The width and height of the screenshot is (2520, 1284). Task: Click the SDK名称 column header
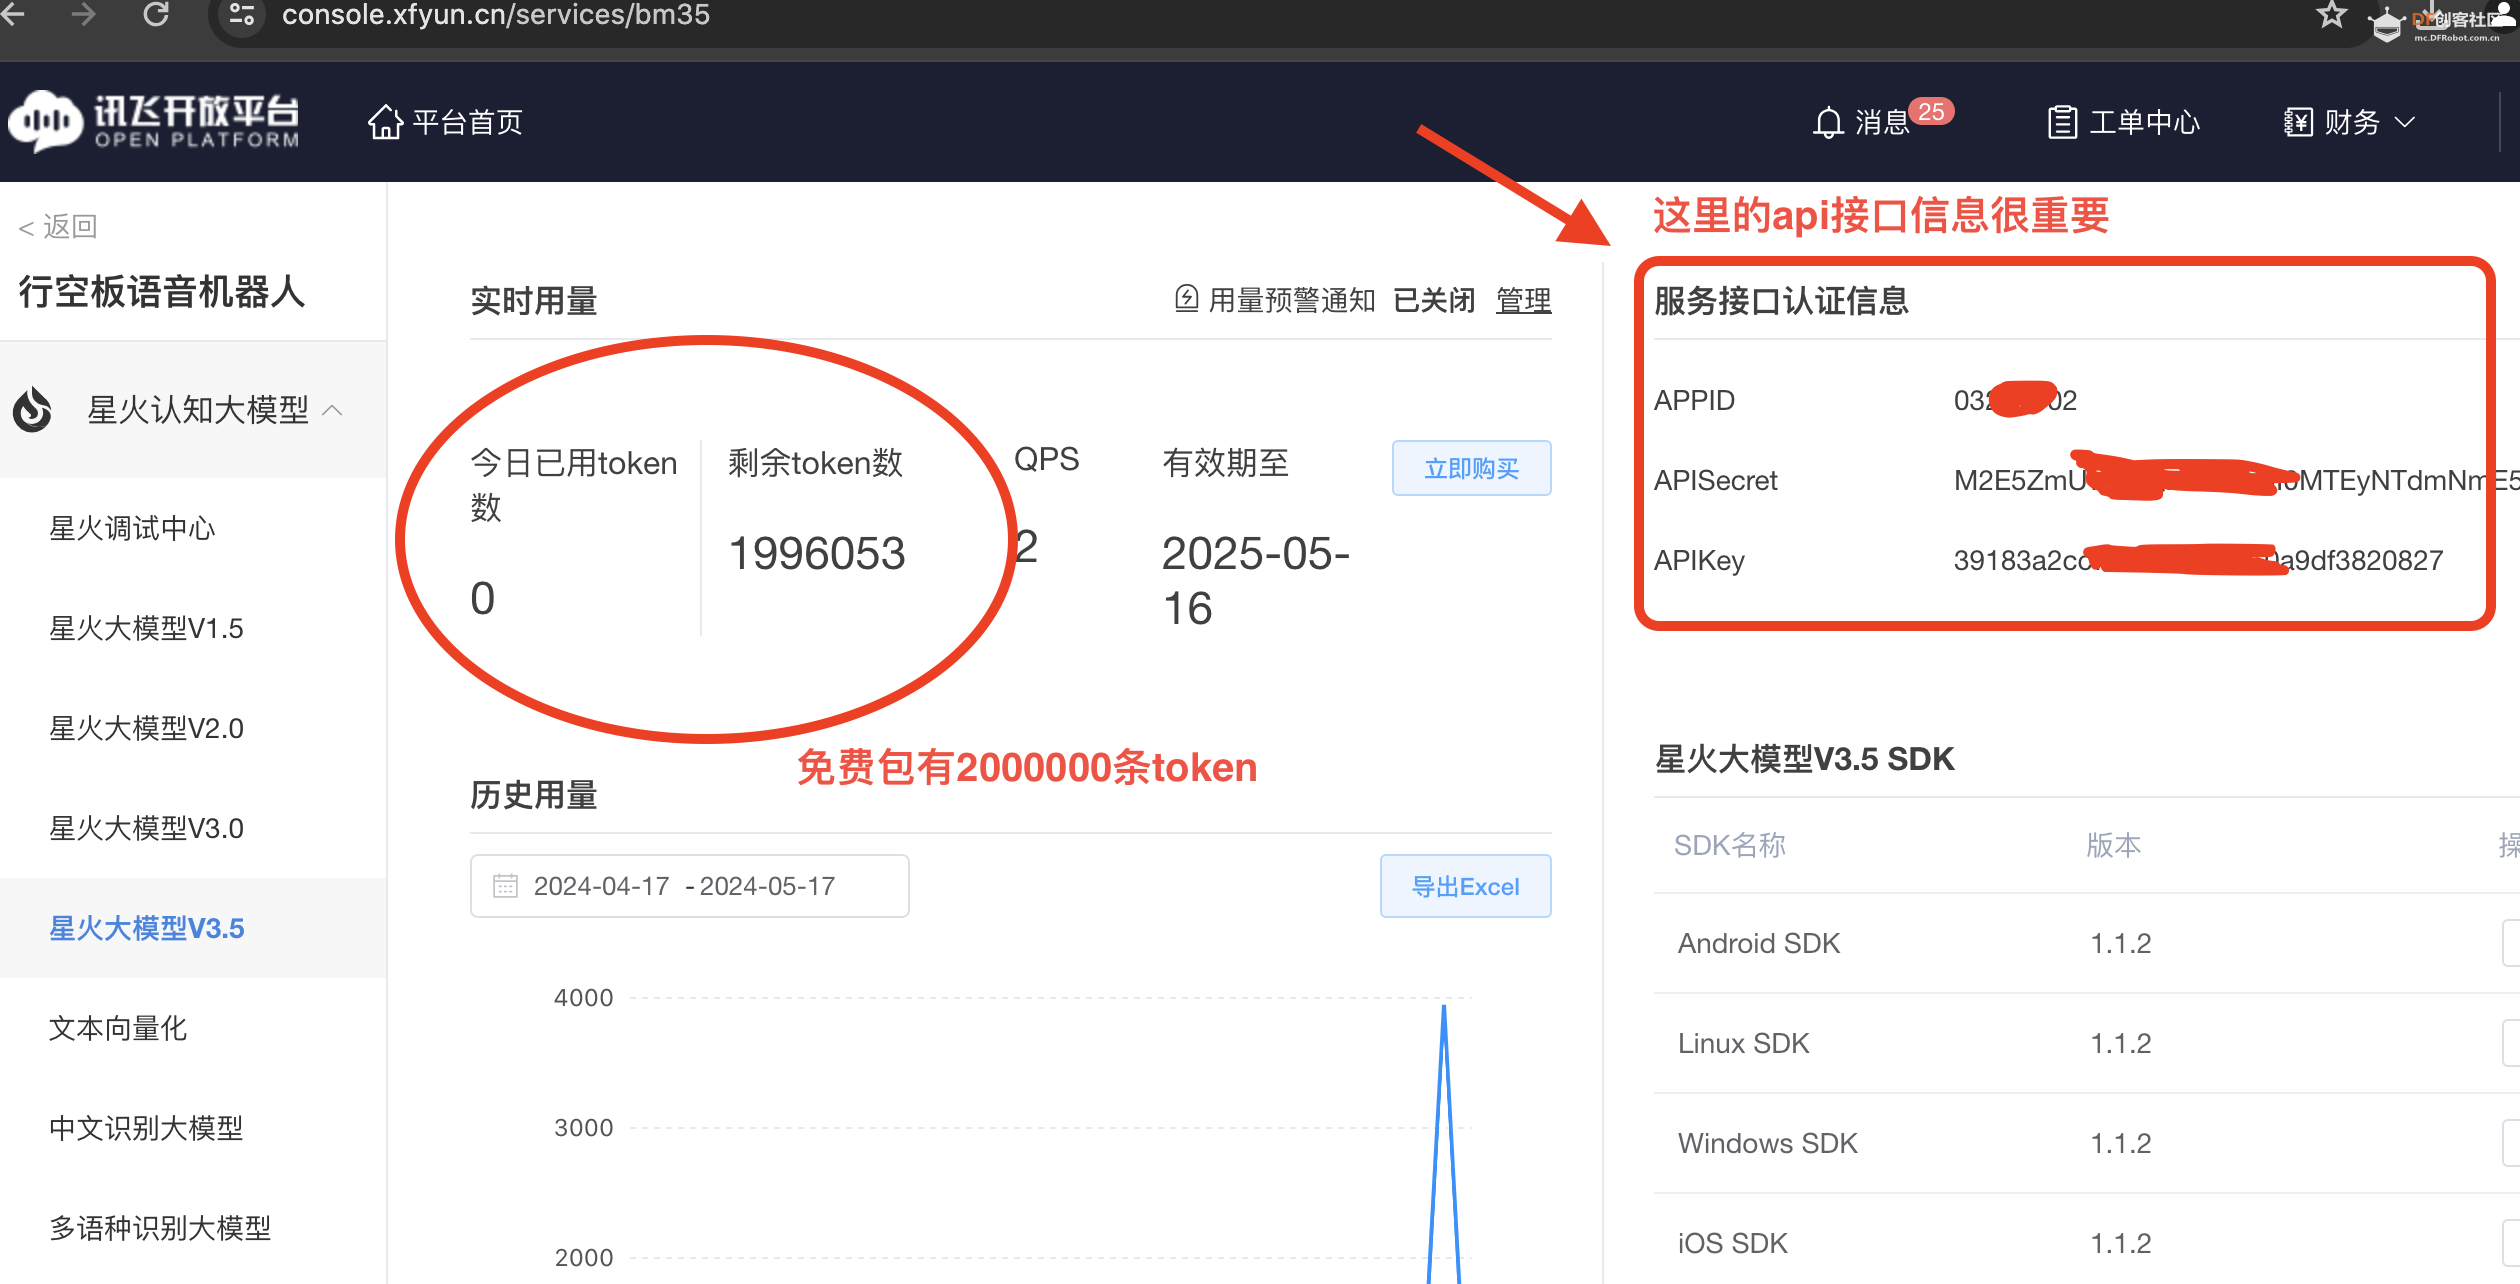1729,845
